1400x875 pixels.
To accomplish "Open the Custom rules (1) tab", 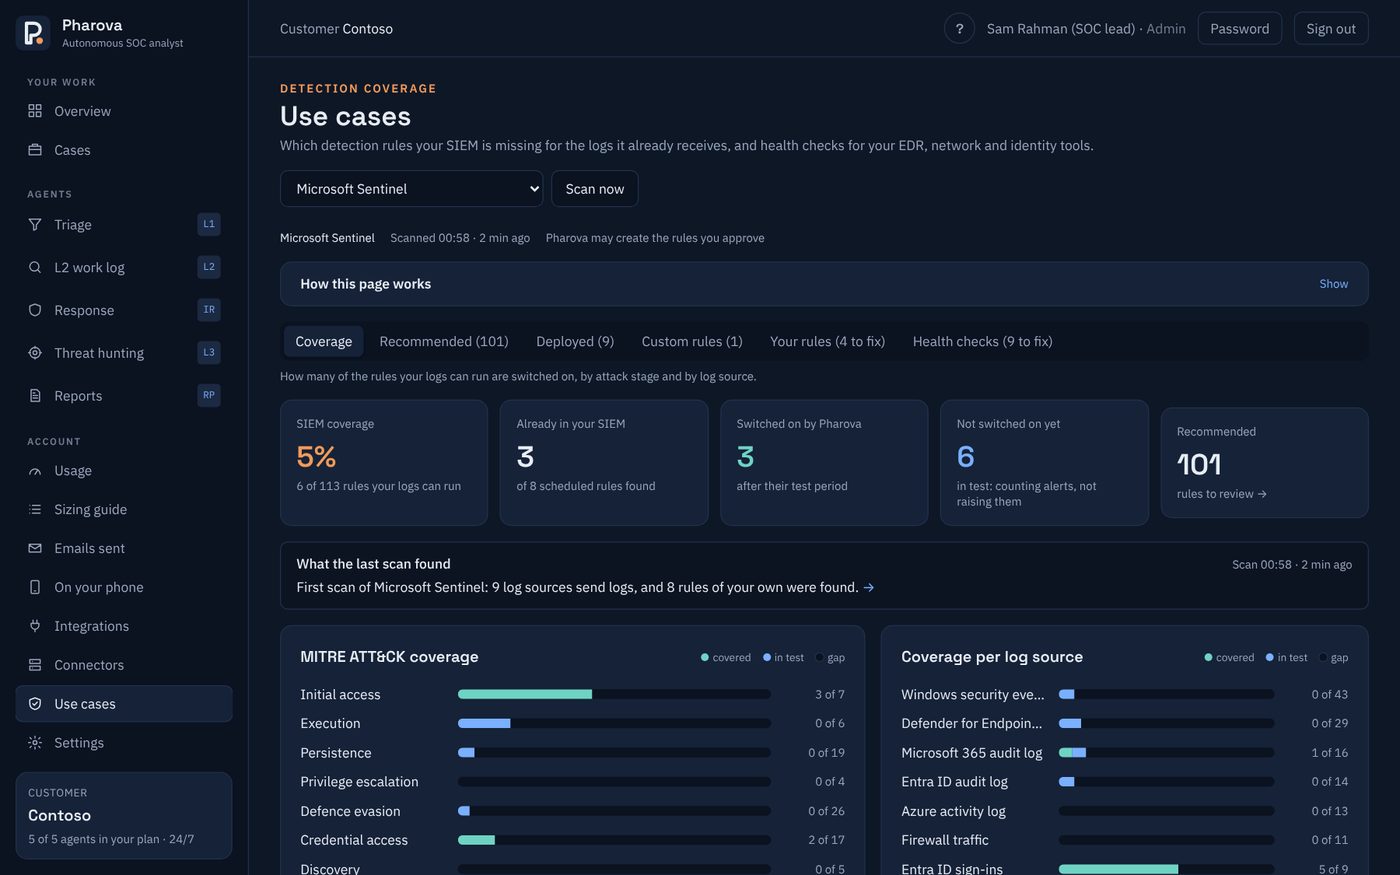I will point(692,341).
